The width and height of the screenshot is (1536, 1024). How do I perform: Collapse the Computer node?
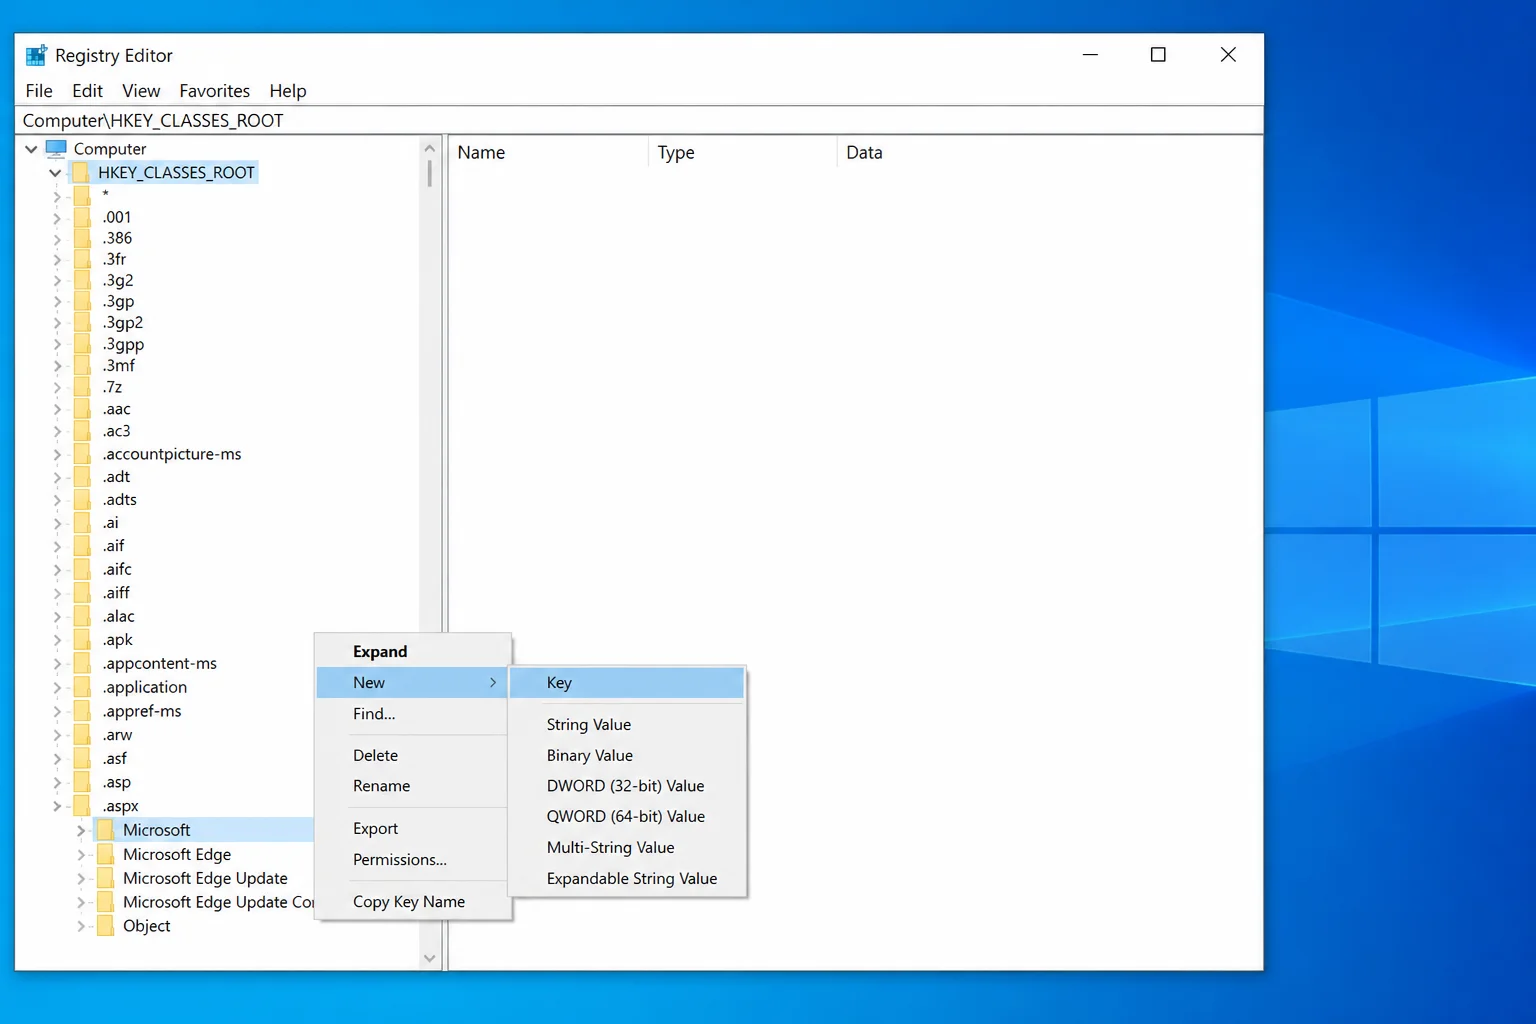pyautogui.click(x=31, y=149)
